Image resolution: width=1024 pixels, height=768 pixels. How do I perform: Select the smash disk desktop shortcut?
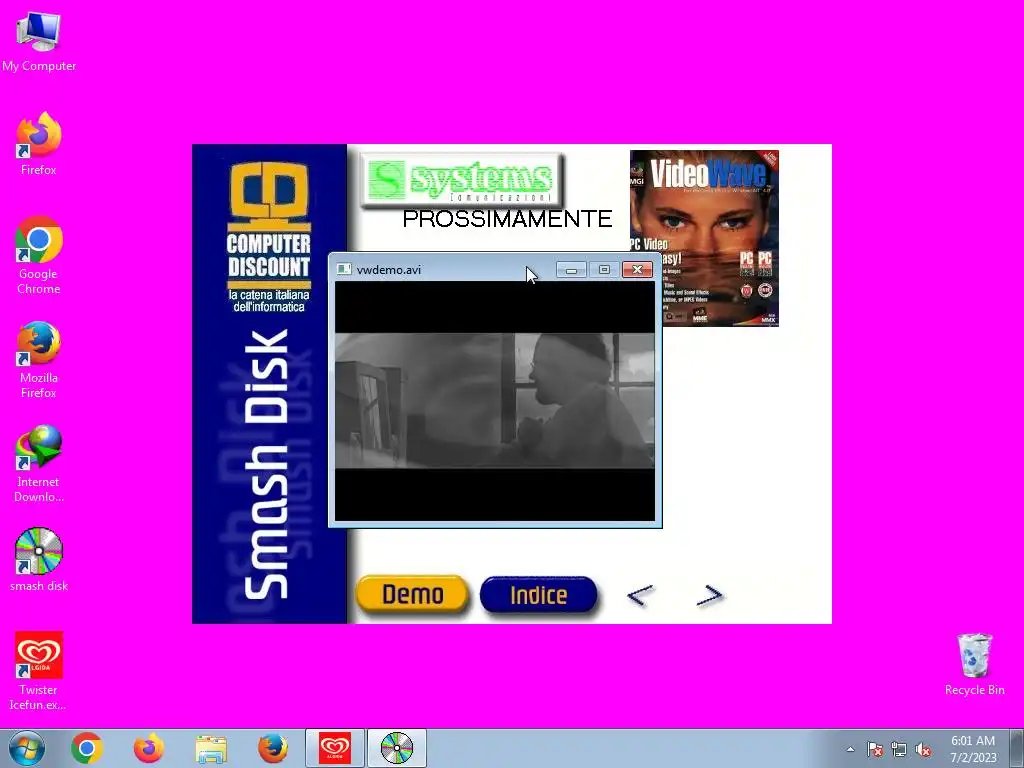[39, 560]
